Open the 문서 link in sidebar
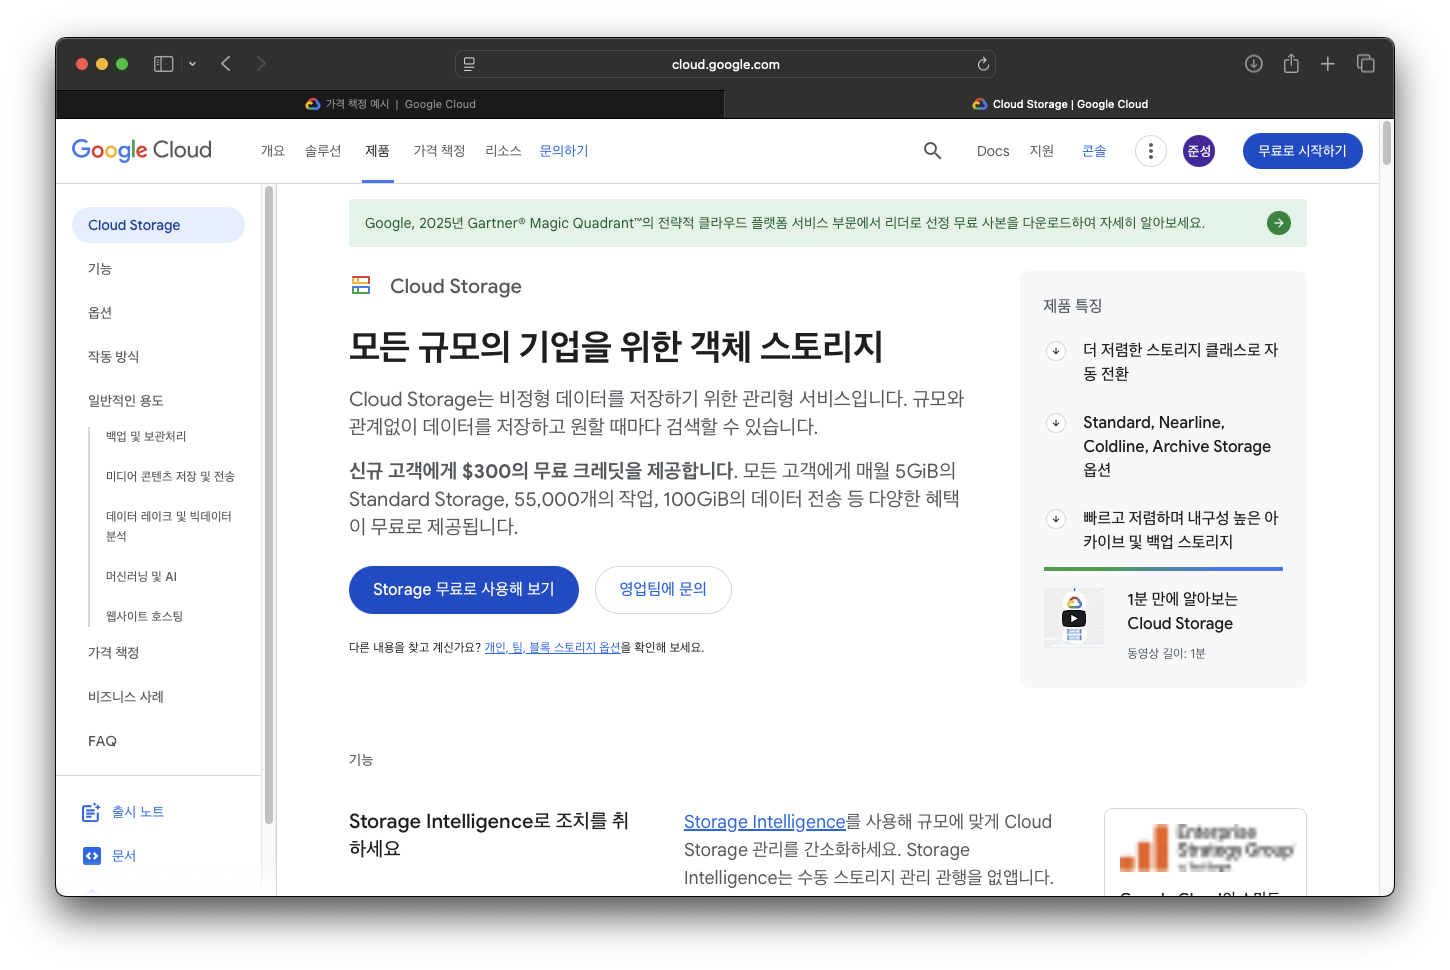Screen dimensions: 1450x970 124,856
